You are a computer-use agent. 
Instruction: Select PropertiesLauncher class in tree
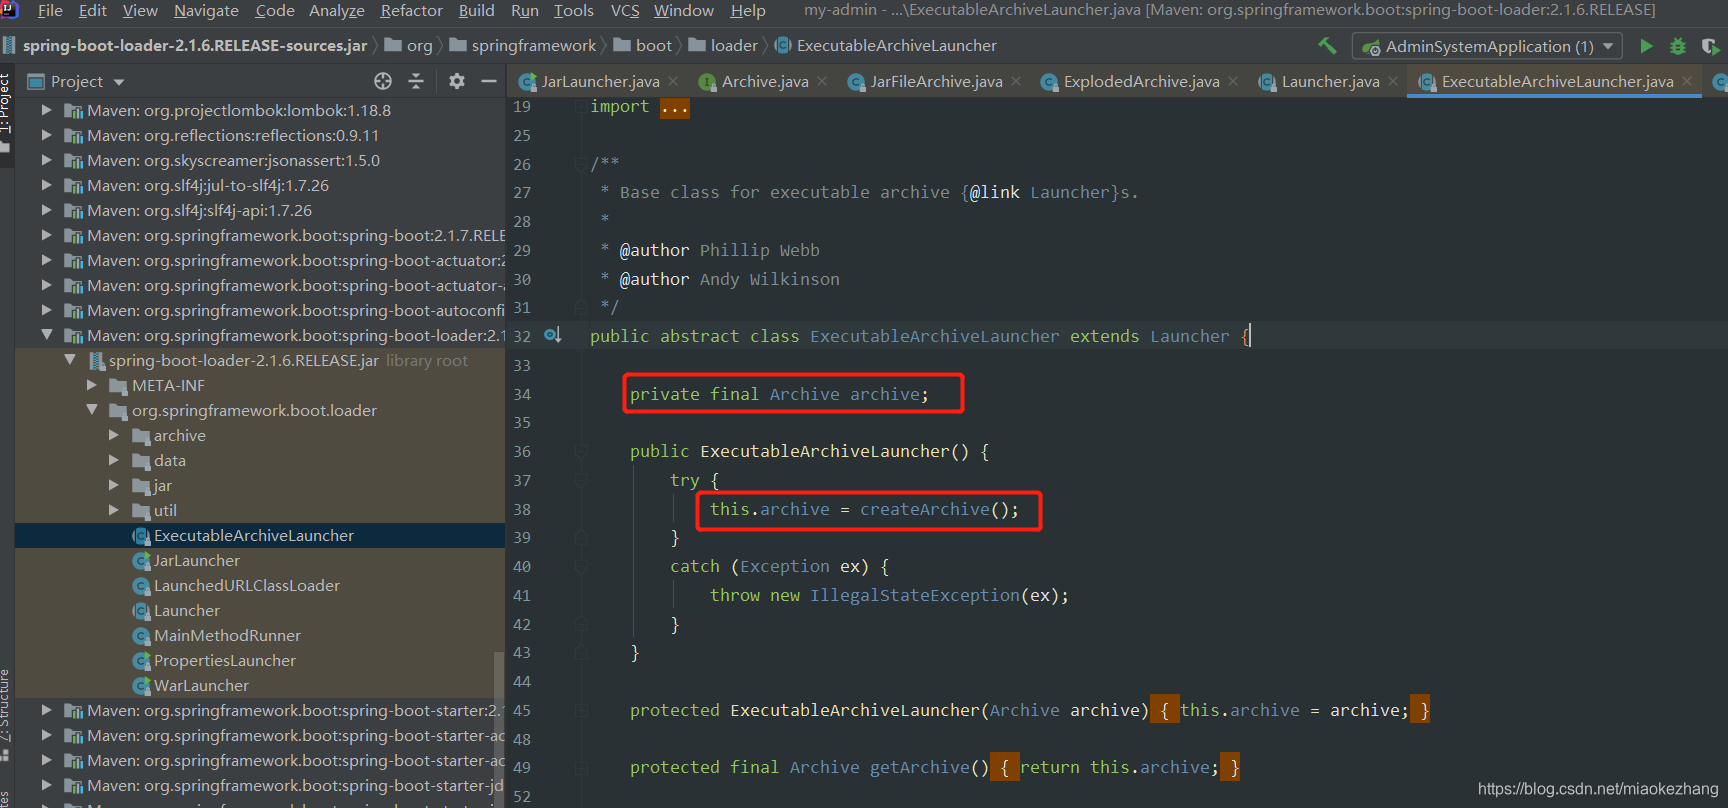click(x=224, y=661)
